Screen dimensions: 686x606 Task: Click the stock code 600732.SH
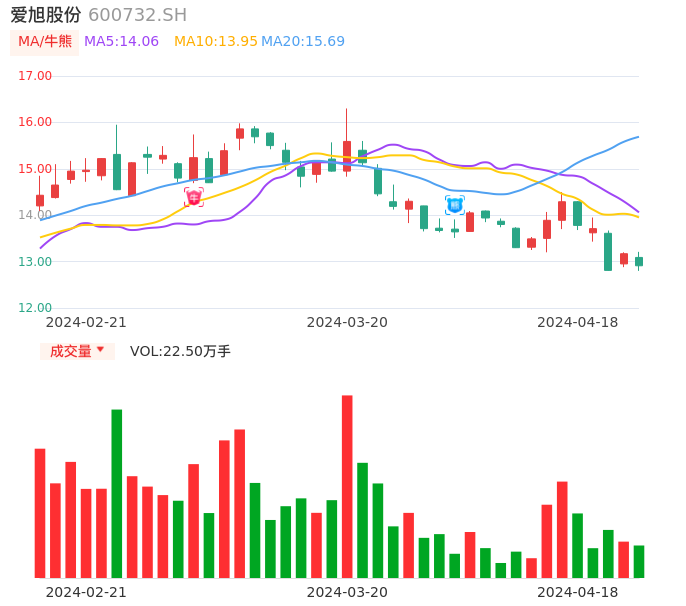click(x=137, y=15)
